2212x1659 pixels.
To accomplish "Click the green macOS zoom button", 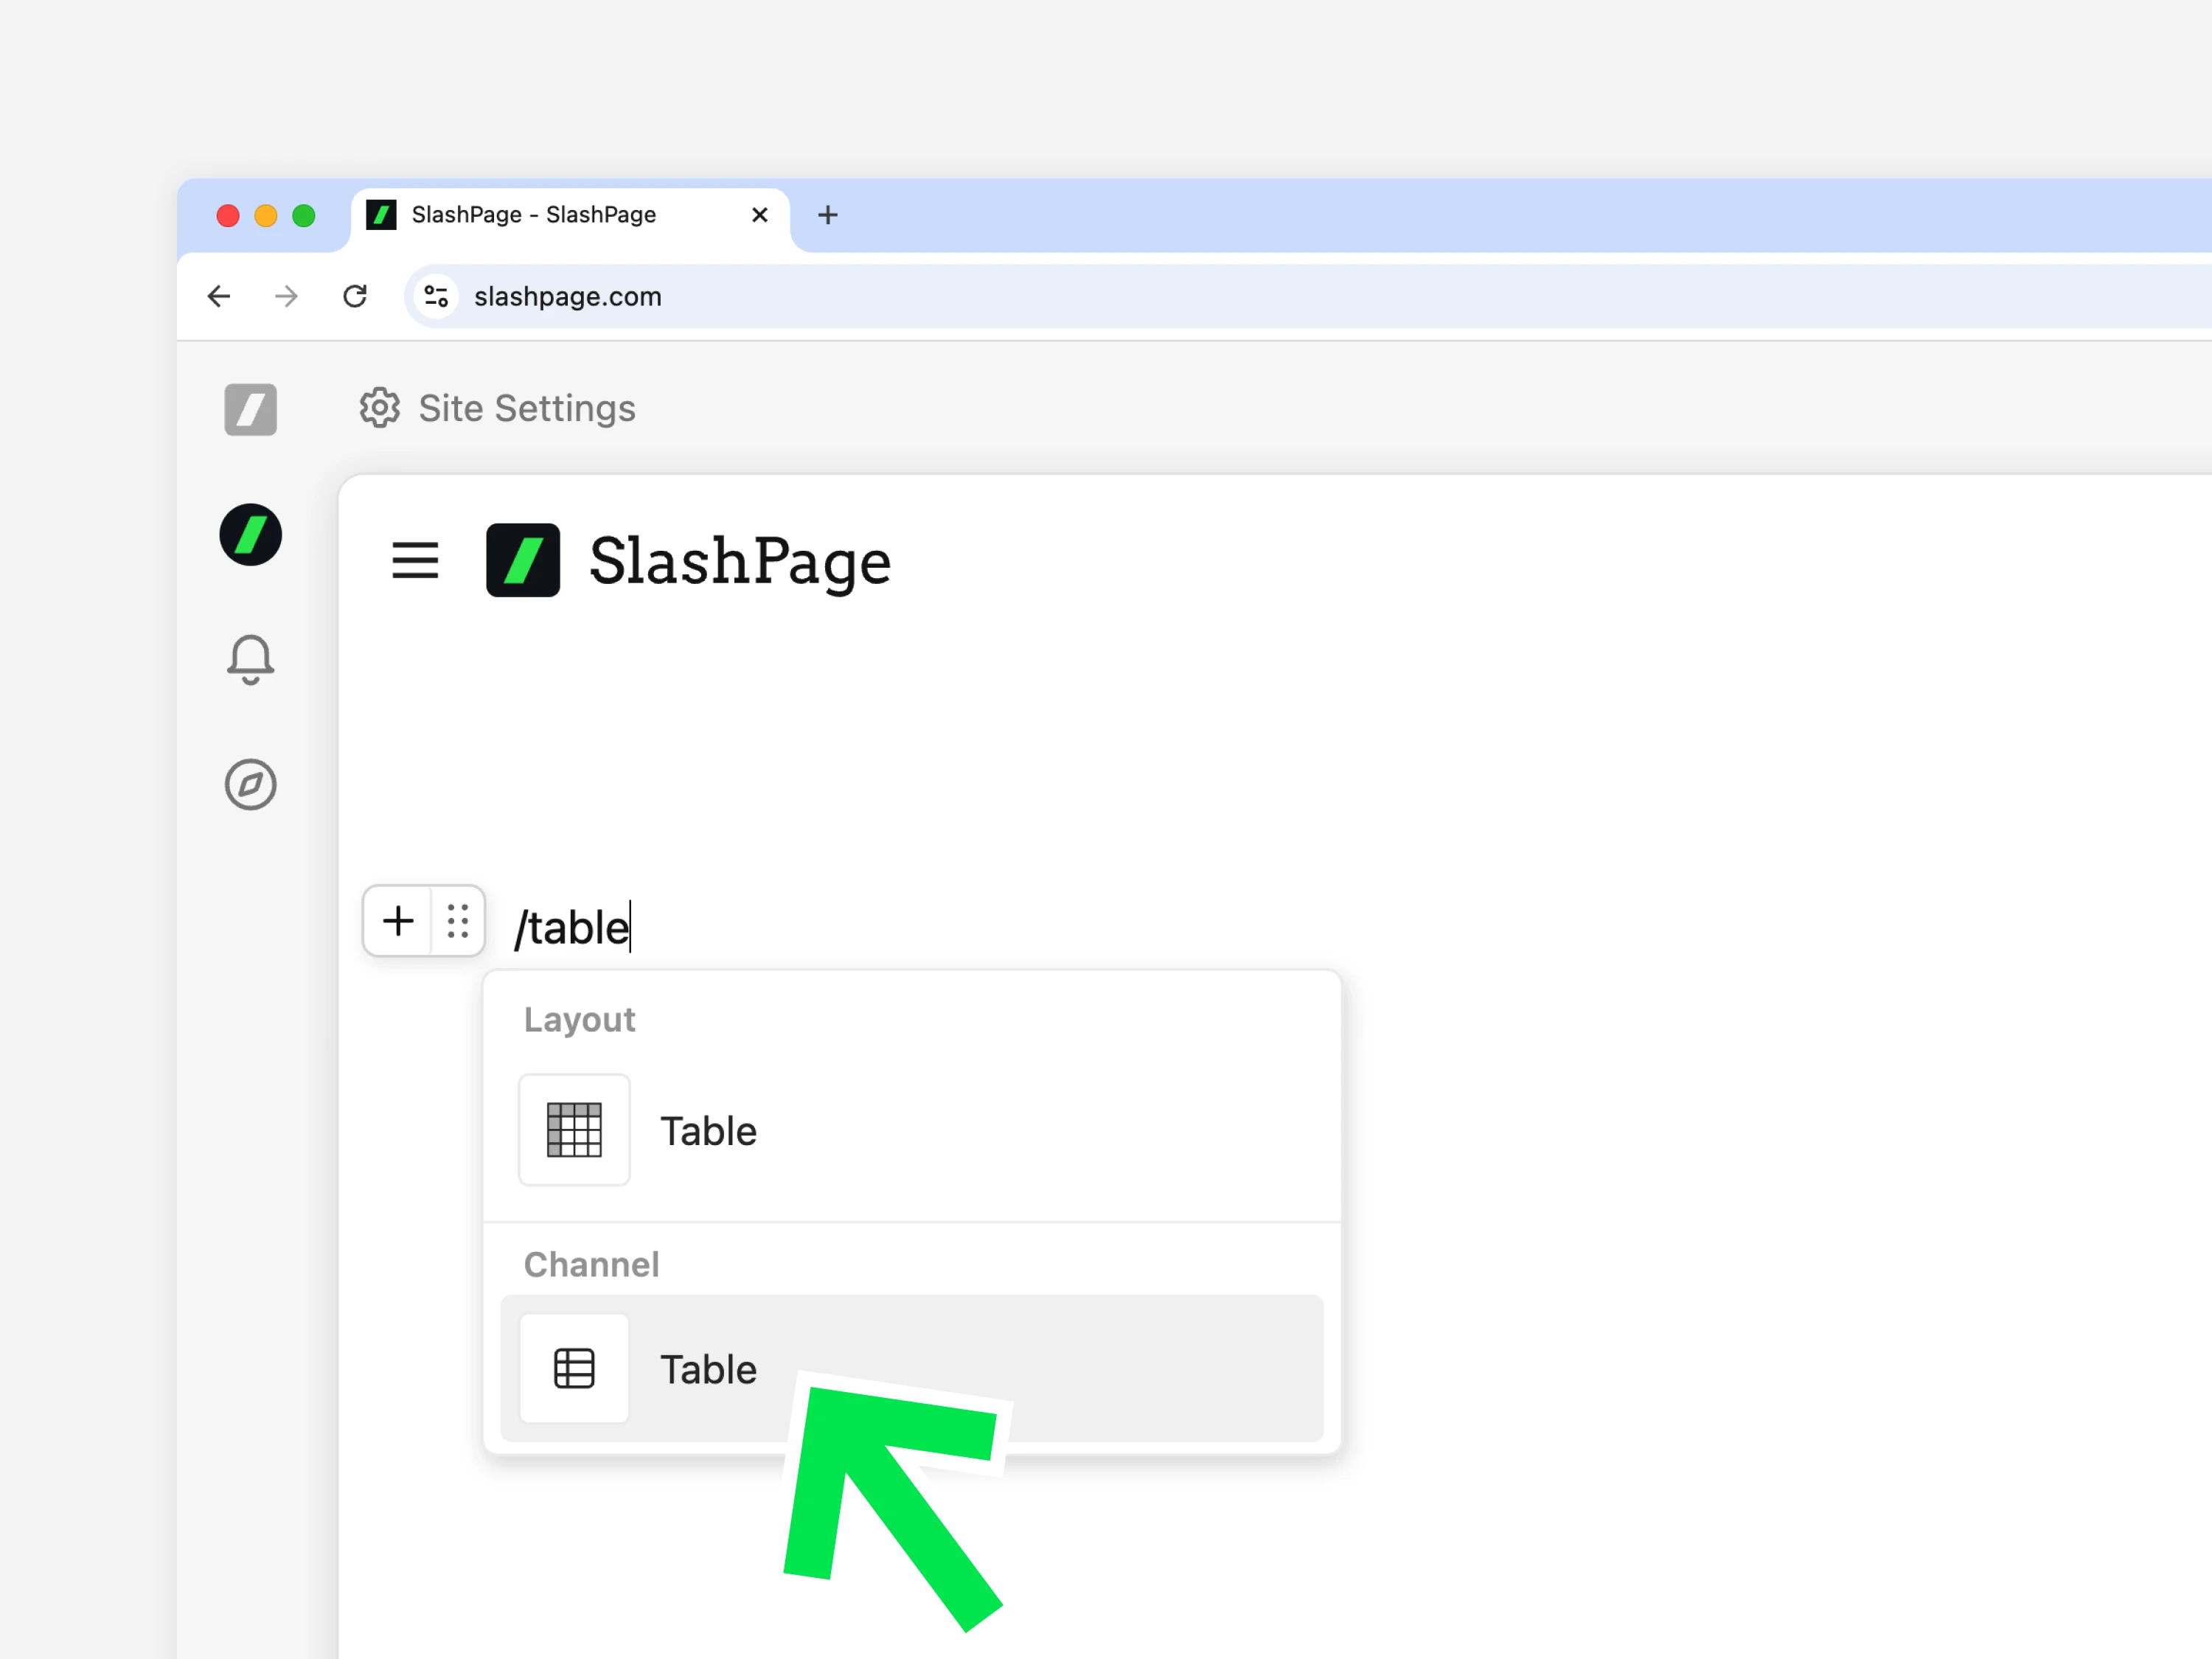I will pos(304,215).
